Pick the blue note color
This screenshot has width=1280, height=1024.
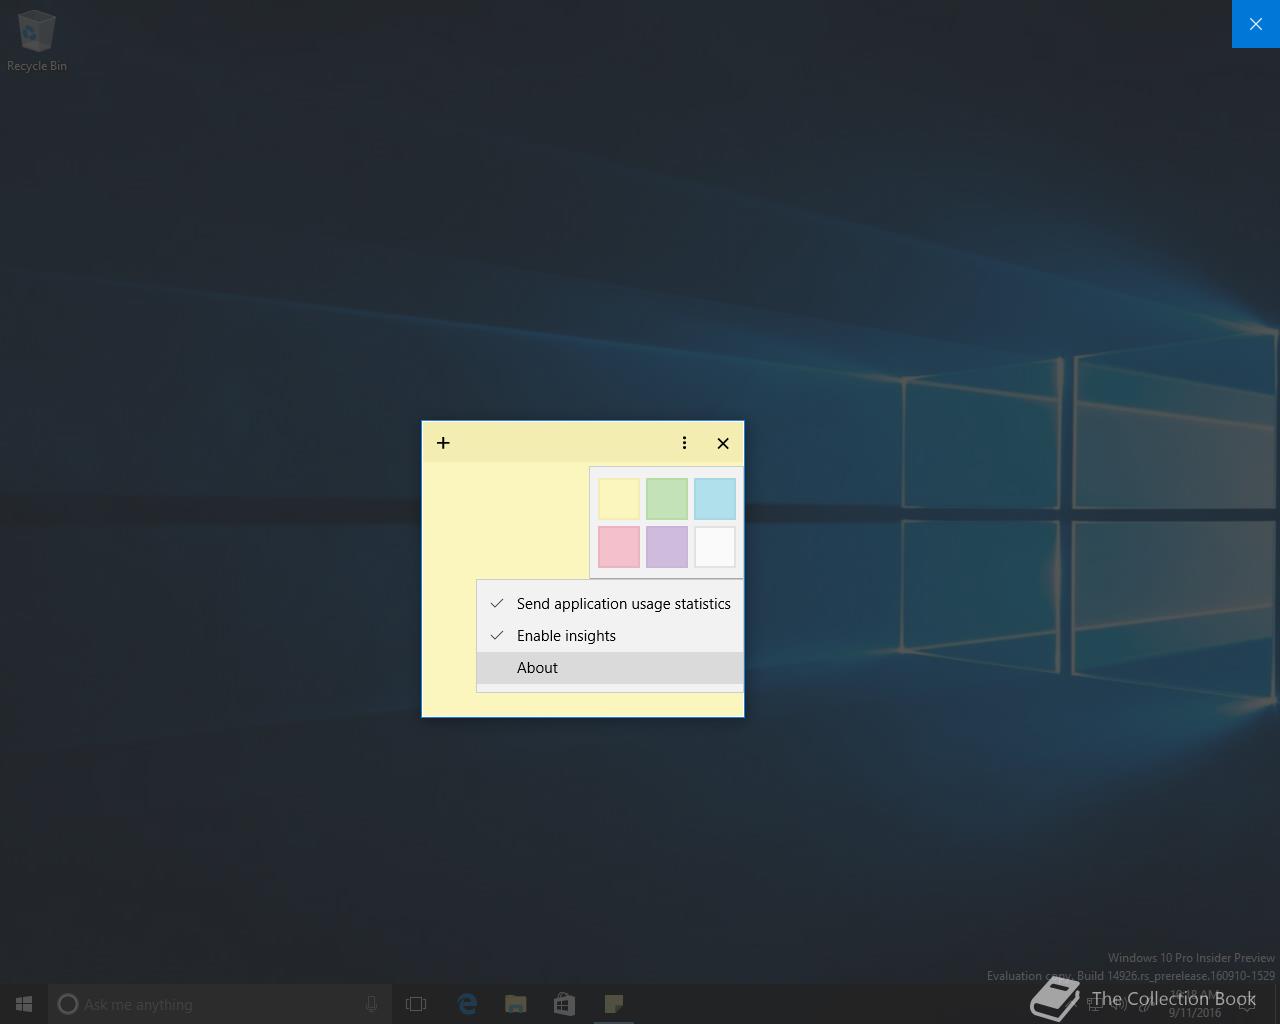point(715,499)
